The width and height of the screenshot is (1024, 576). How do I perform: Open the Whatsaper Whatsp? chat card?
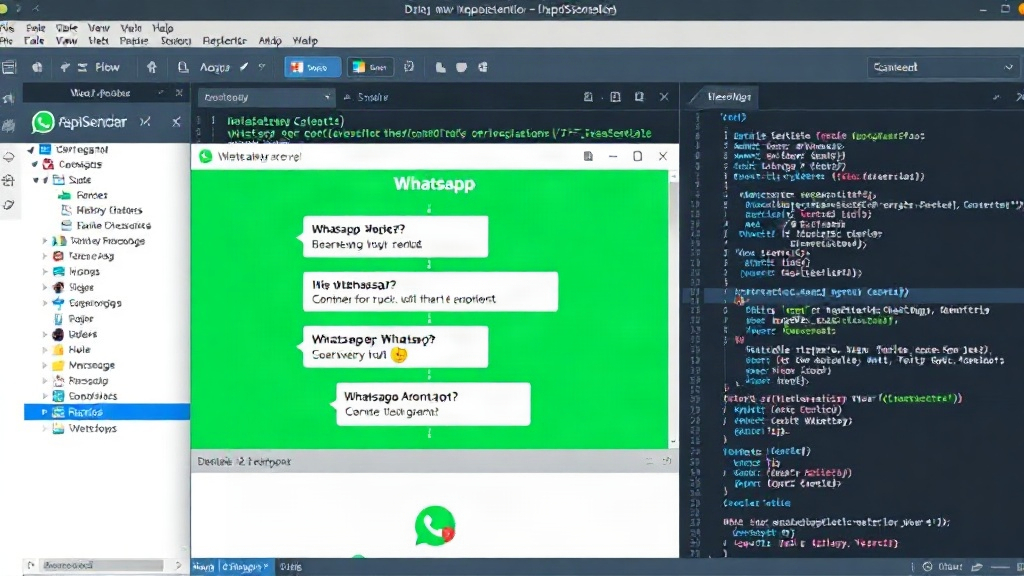tap(396, 347)
